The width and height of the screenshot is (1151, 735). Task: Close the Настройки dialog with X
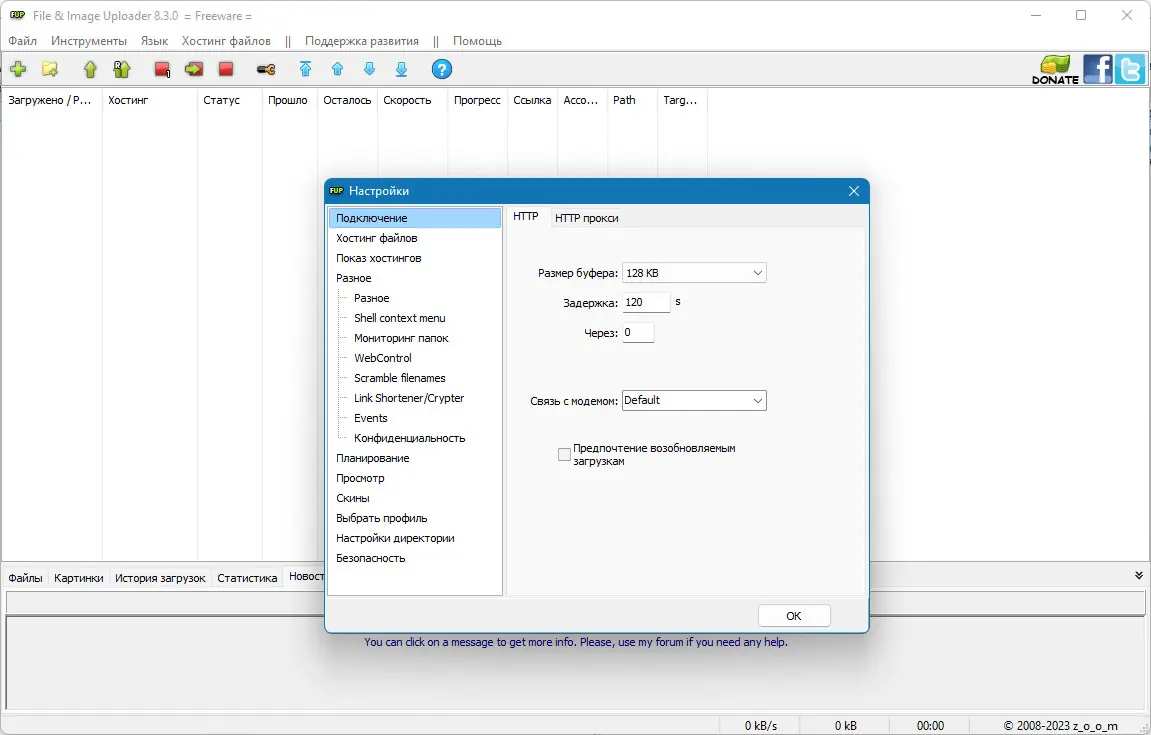pos(853,191)
